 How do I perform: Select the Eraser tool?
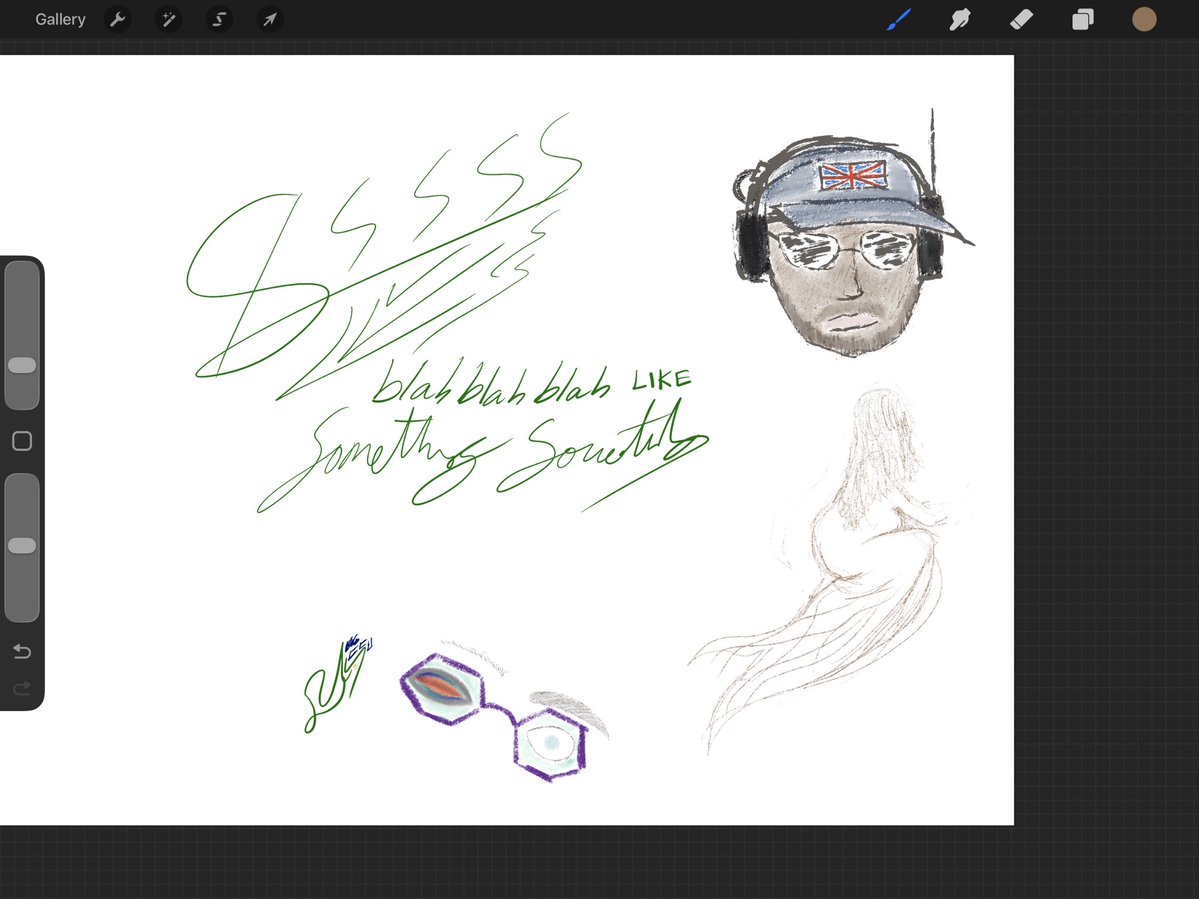click(x=1022, y=19)
